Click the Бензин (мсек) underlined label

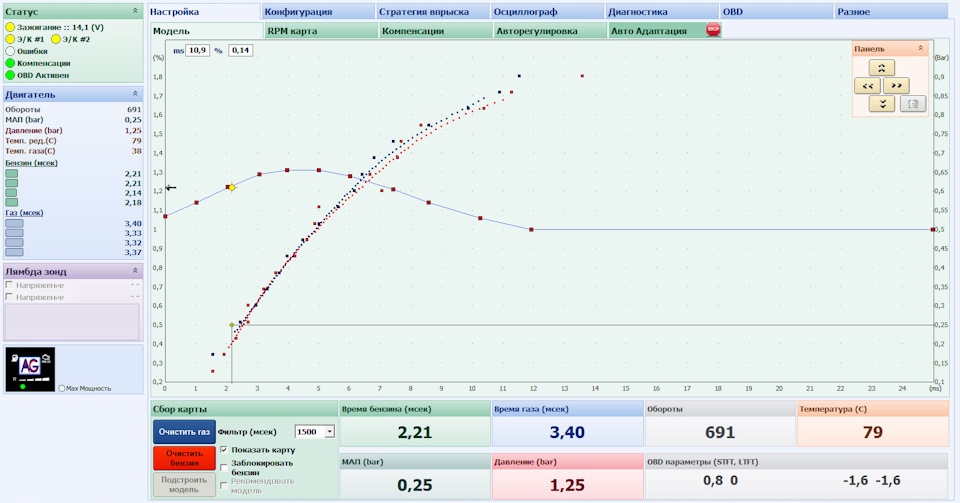click(x=31, y=163)
